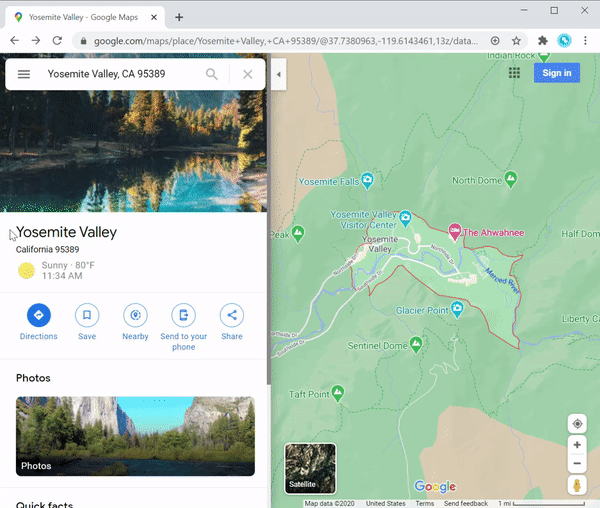Select the Glacier Point marker
This screenshot has width=600, height=508.
click(457, 309)
